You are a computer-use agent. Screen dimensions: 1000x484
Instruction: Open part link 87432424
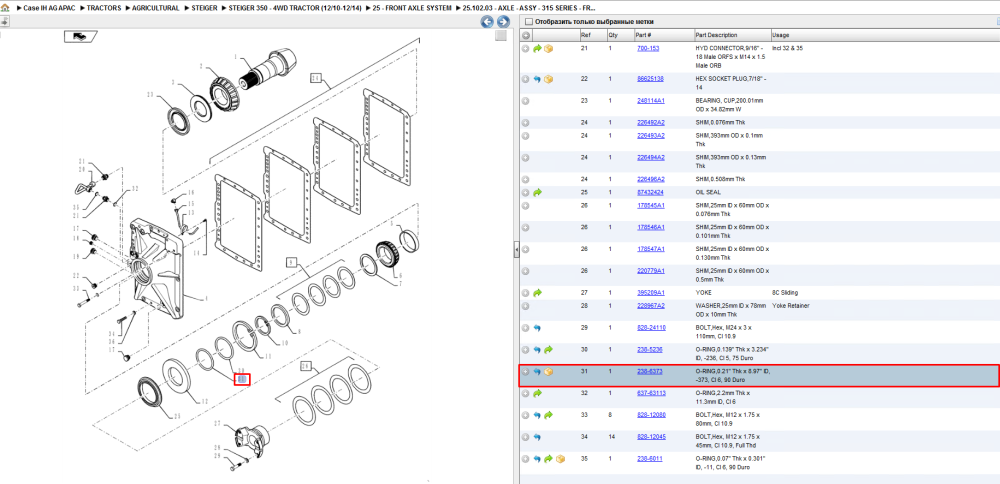(651, 192)
